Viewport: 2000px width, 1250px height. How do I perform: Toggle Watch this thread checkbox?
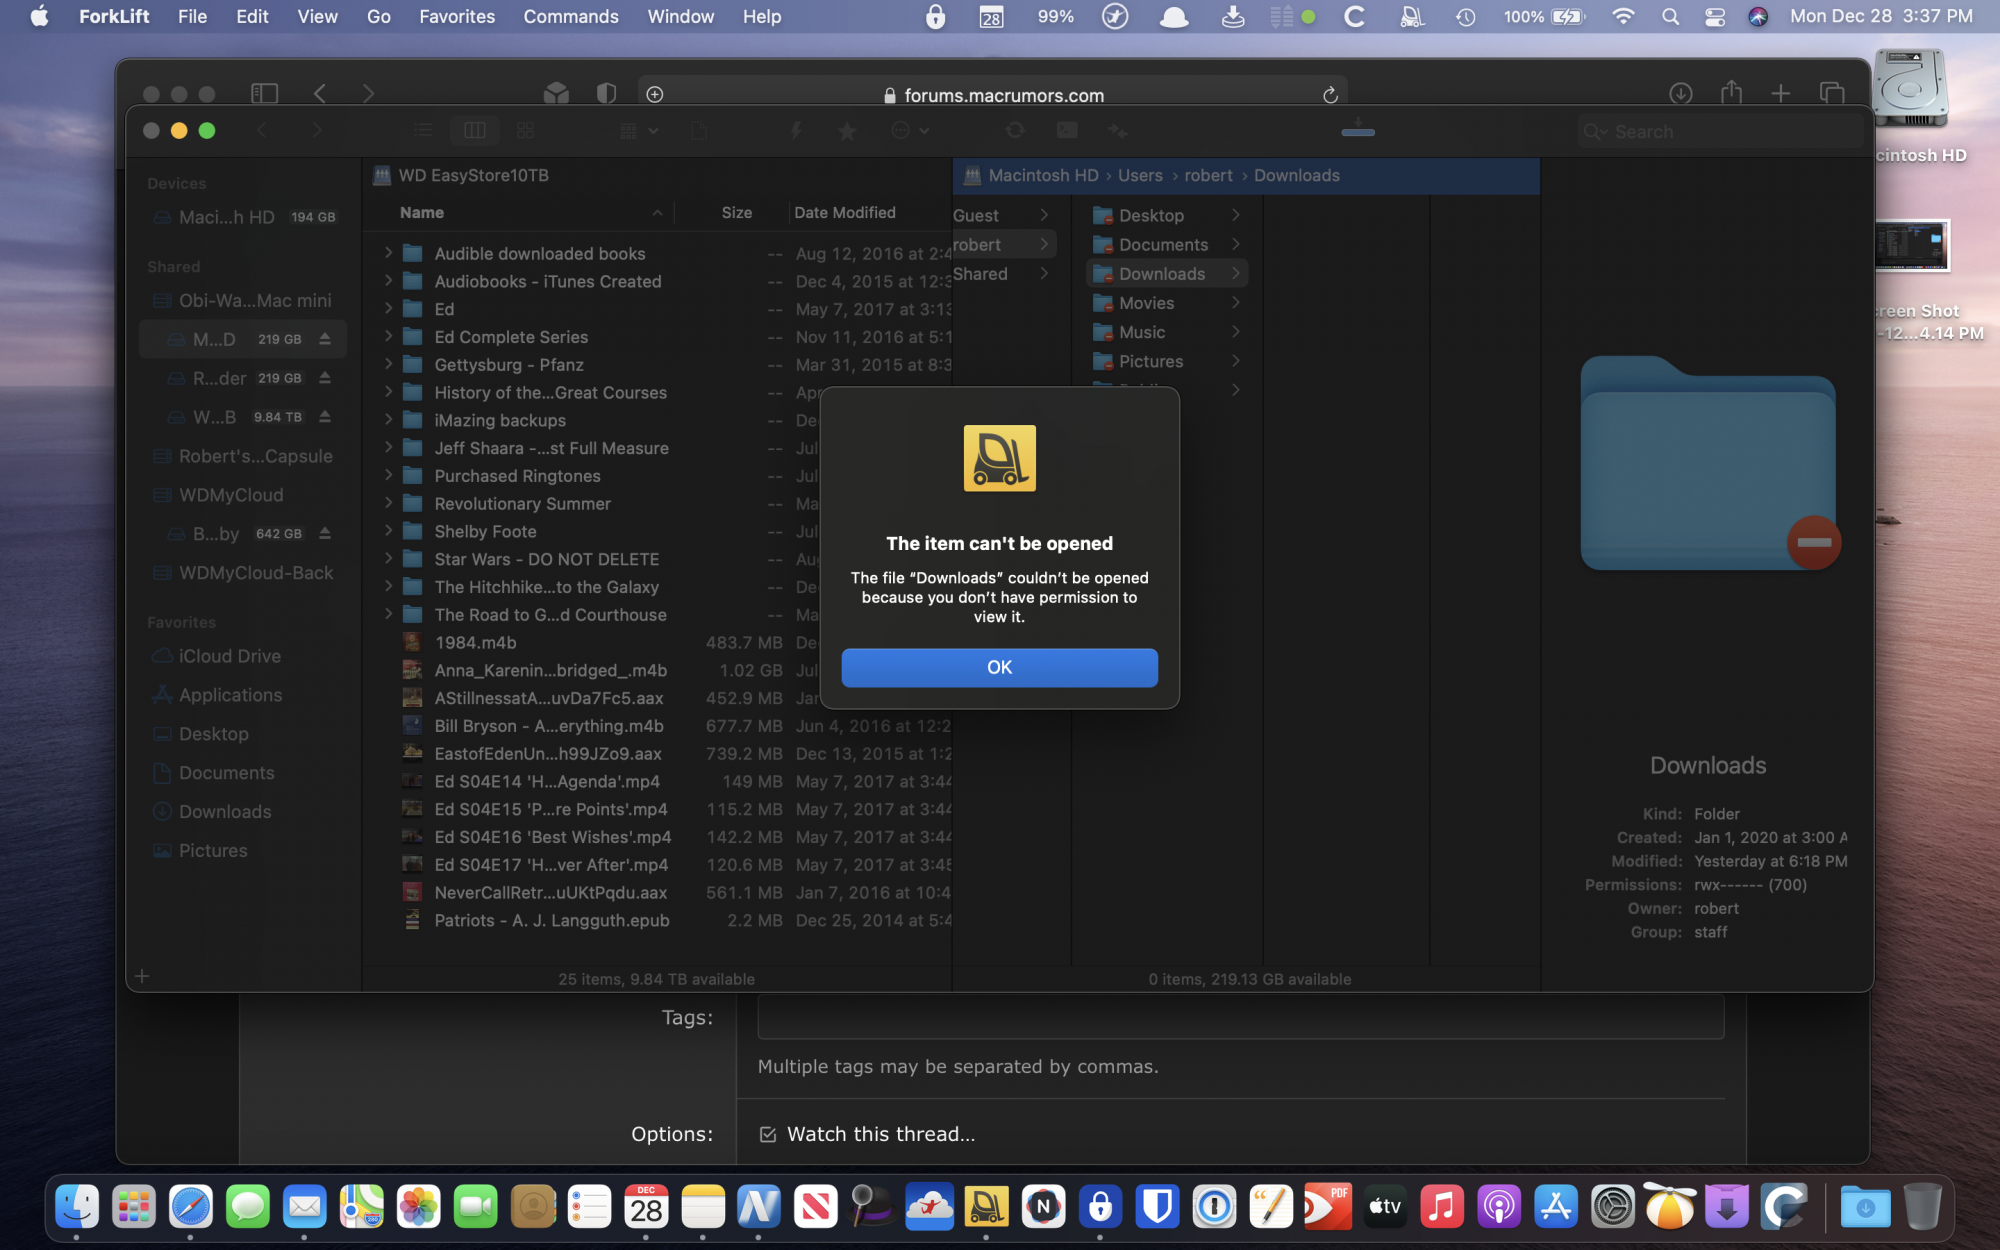point(768,1134)
